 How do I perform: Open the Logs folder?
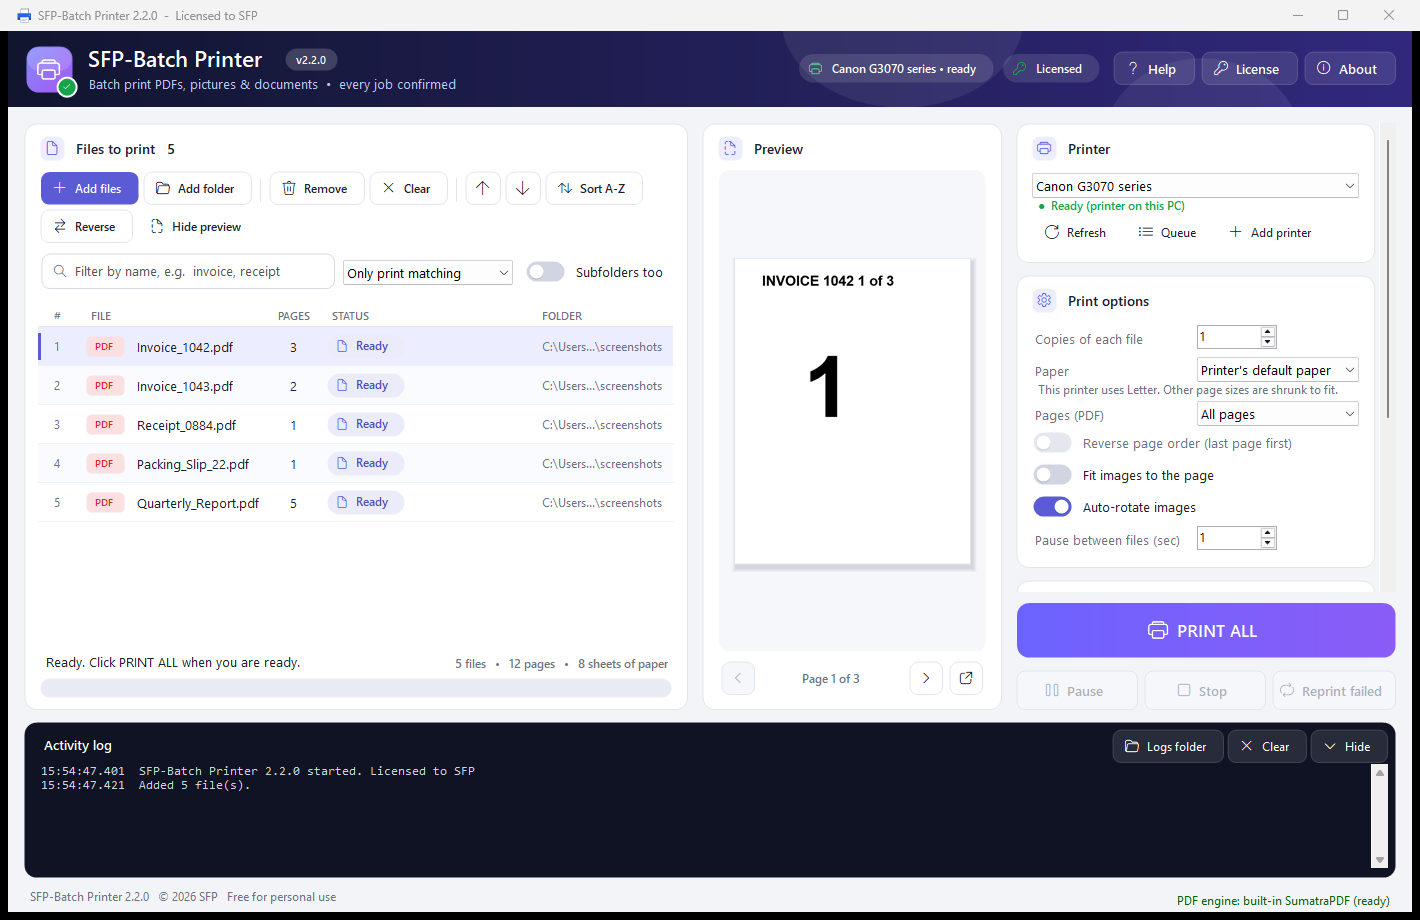coord(1167,746)
